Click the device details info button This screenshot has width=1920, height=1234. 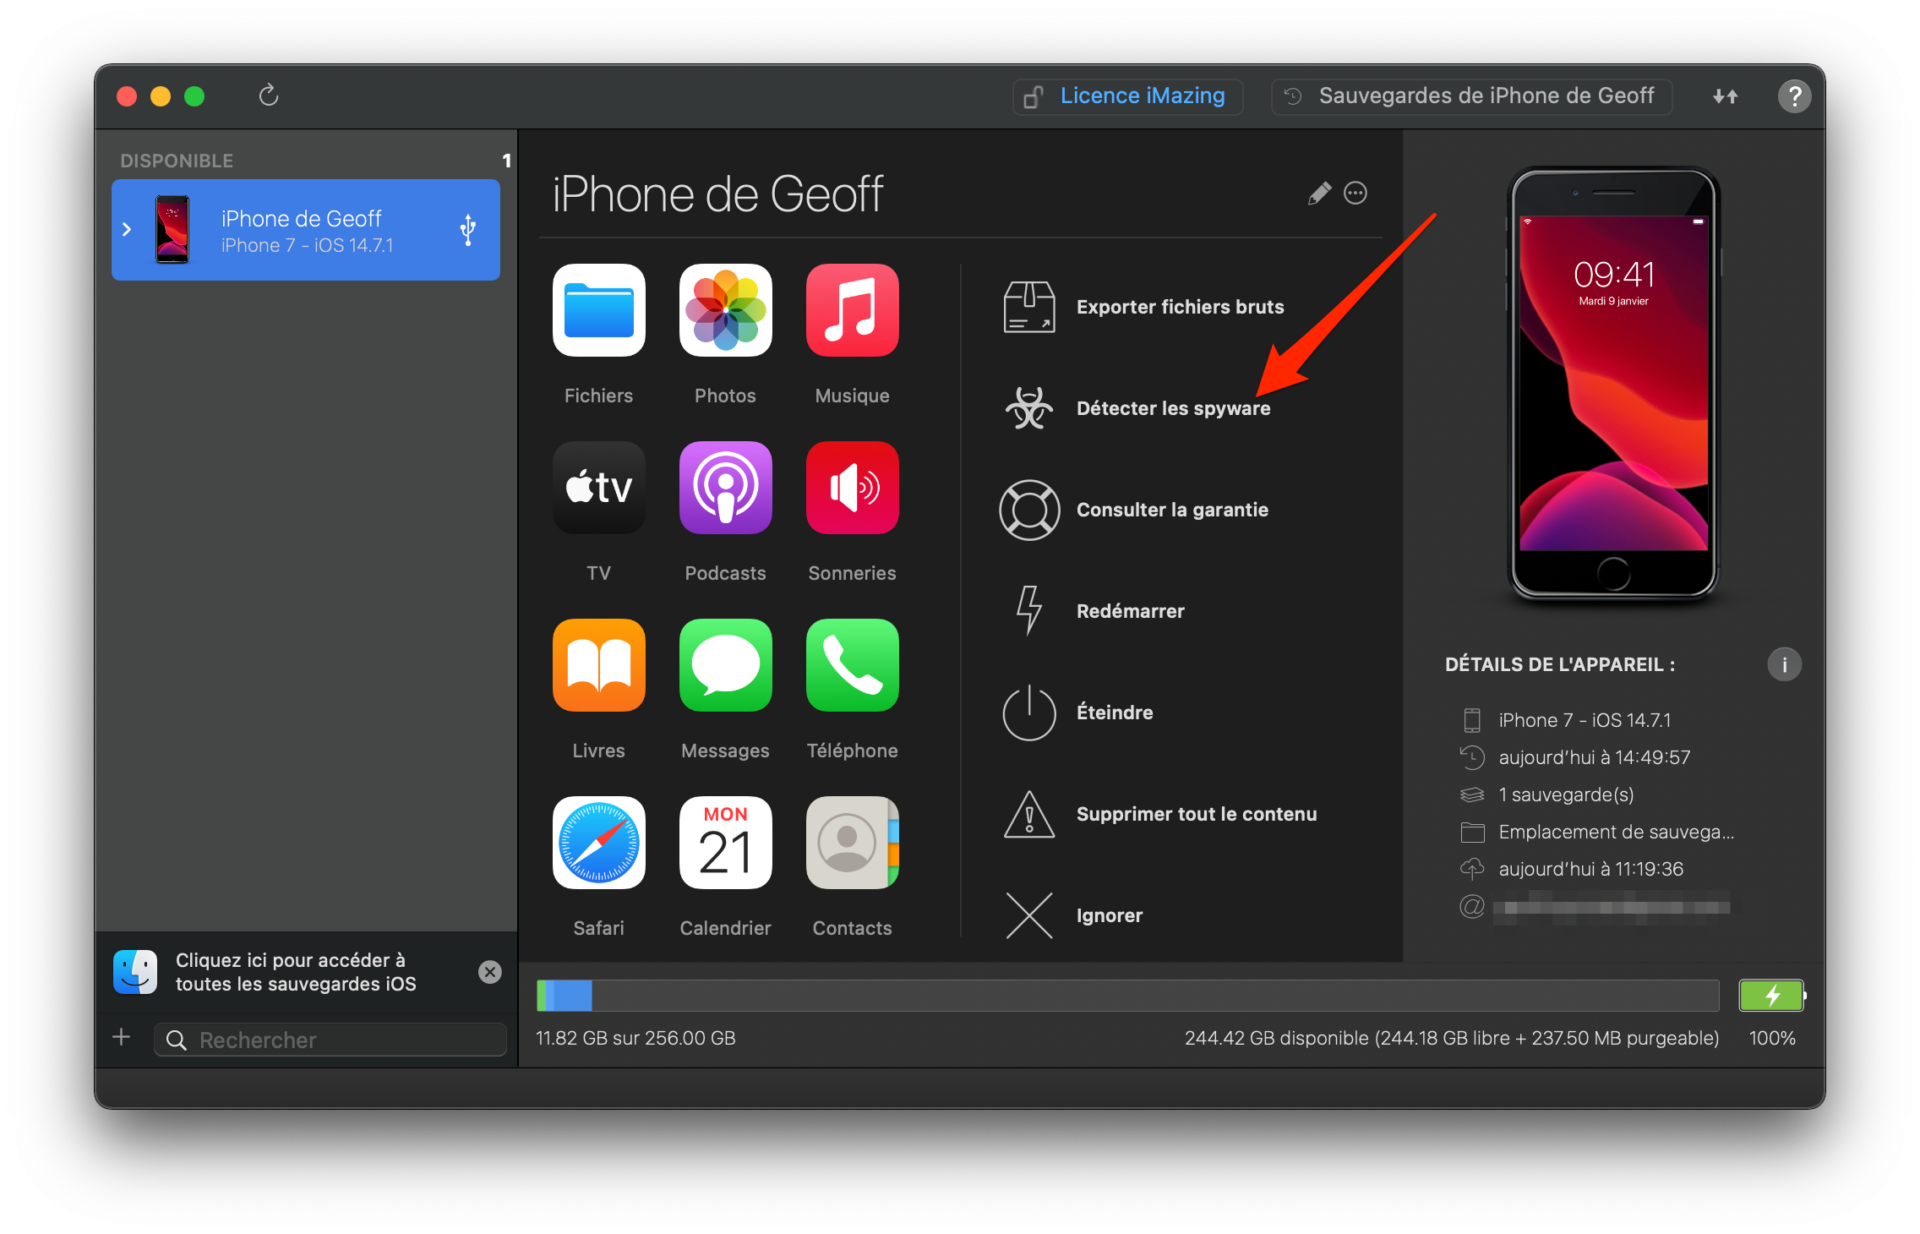pos(1784,665)
